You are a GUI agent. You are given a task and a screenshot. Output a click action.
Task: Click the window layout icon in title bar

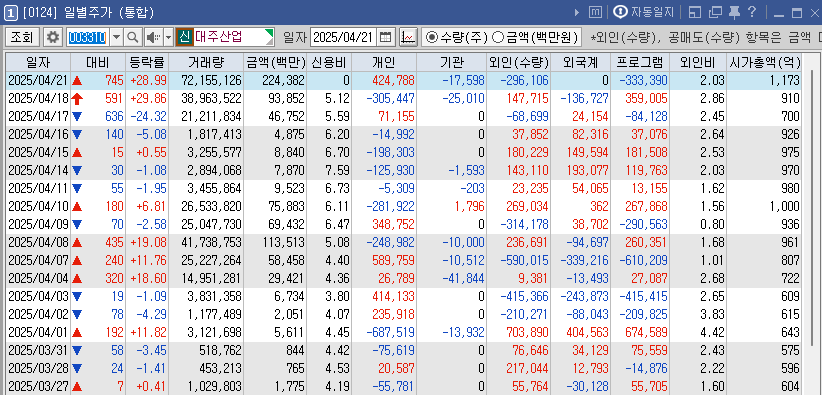pyautogui.click(x=695, y=12)
